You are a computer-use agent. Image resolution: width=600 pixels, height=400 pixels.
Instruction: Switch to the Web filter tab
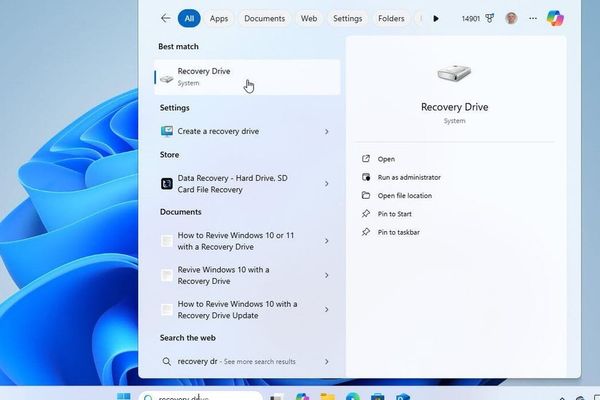pyautogui.click(x=309, y=18)
